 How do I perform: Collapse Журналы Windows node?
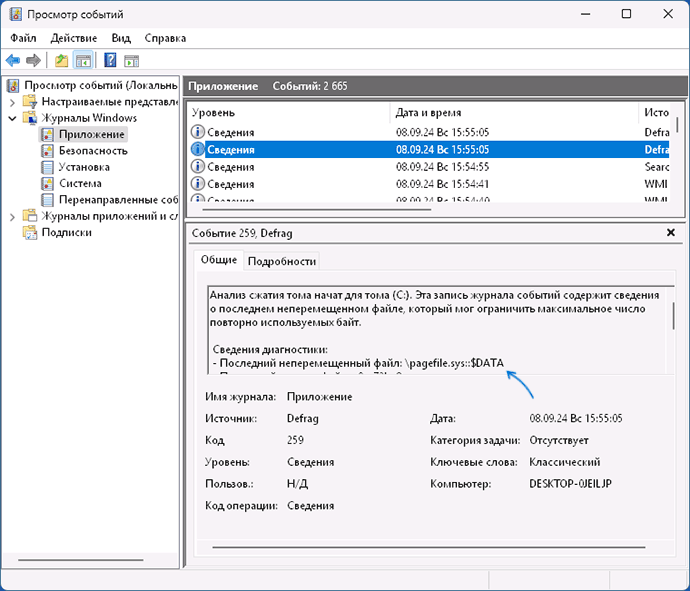12,118
